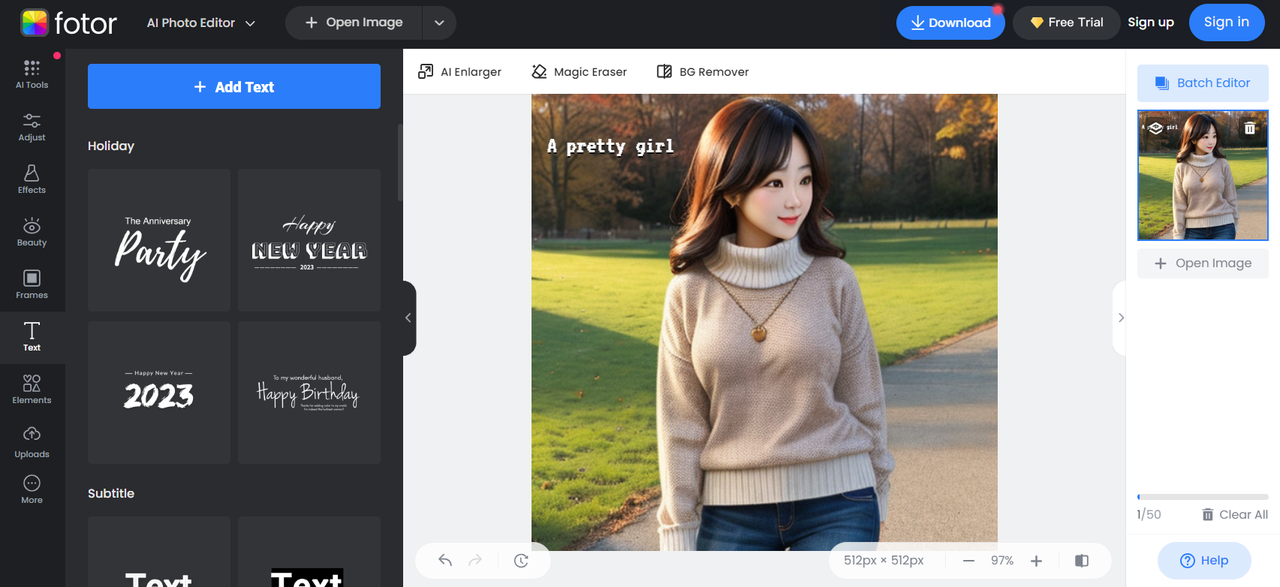The image size is (1280, 587).
Task: Click the 97% zoom level
Action: (x=1002, y=561)
